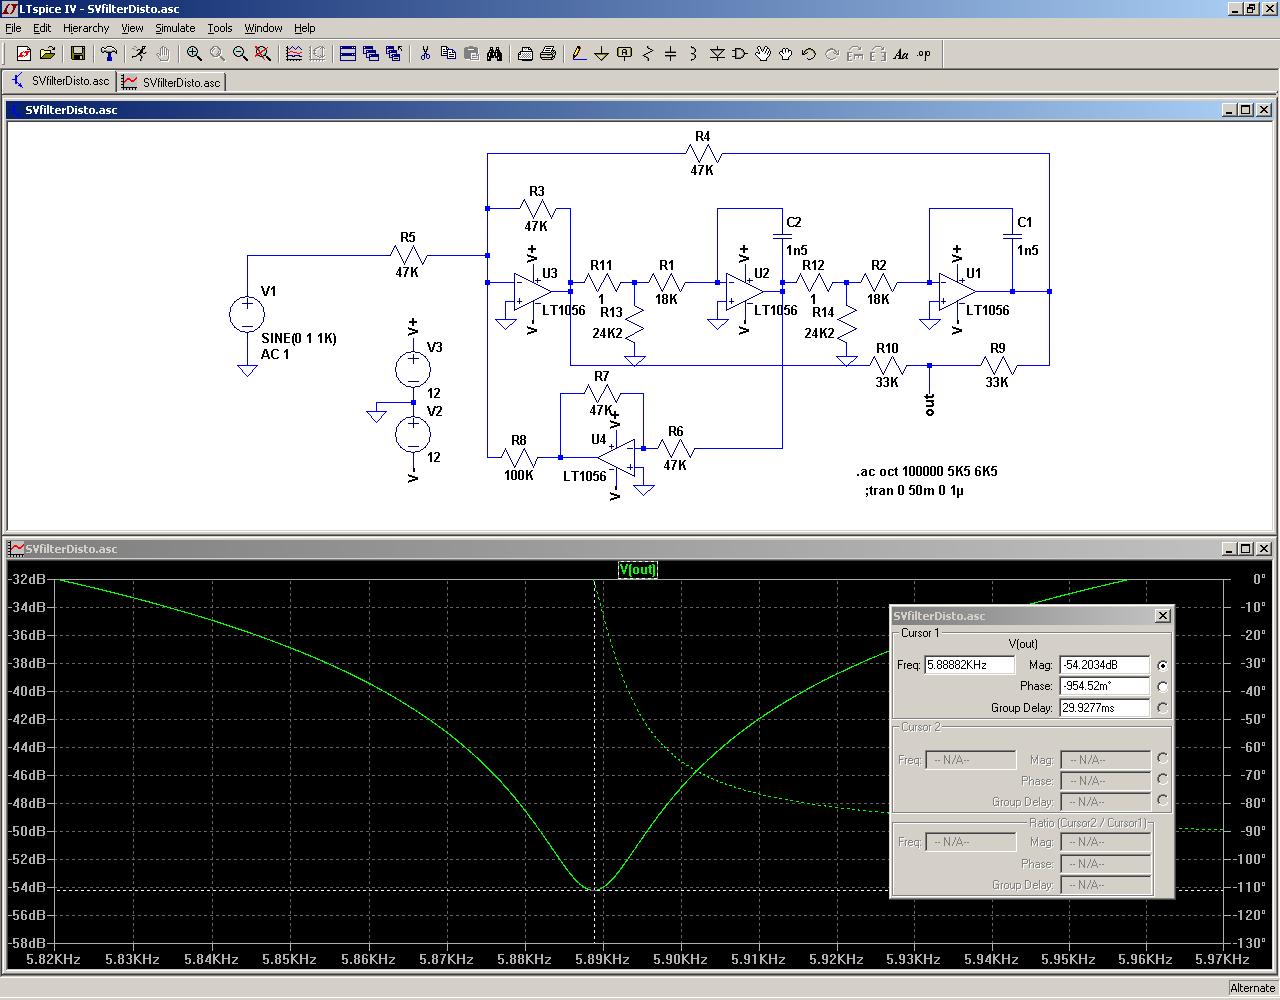1280x1000 pixels.
Task: Select the Draw Wire pencil tool
Action: pos(579,54)
